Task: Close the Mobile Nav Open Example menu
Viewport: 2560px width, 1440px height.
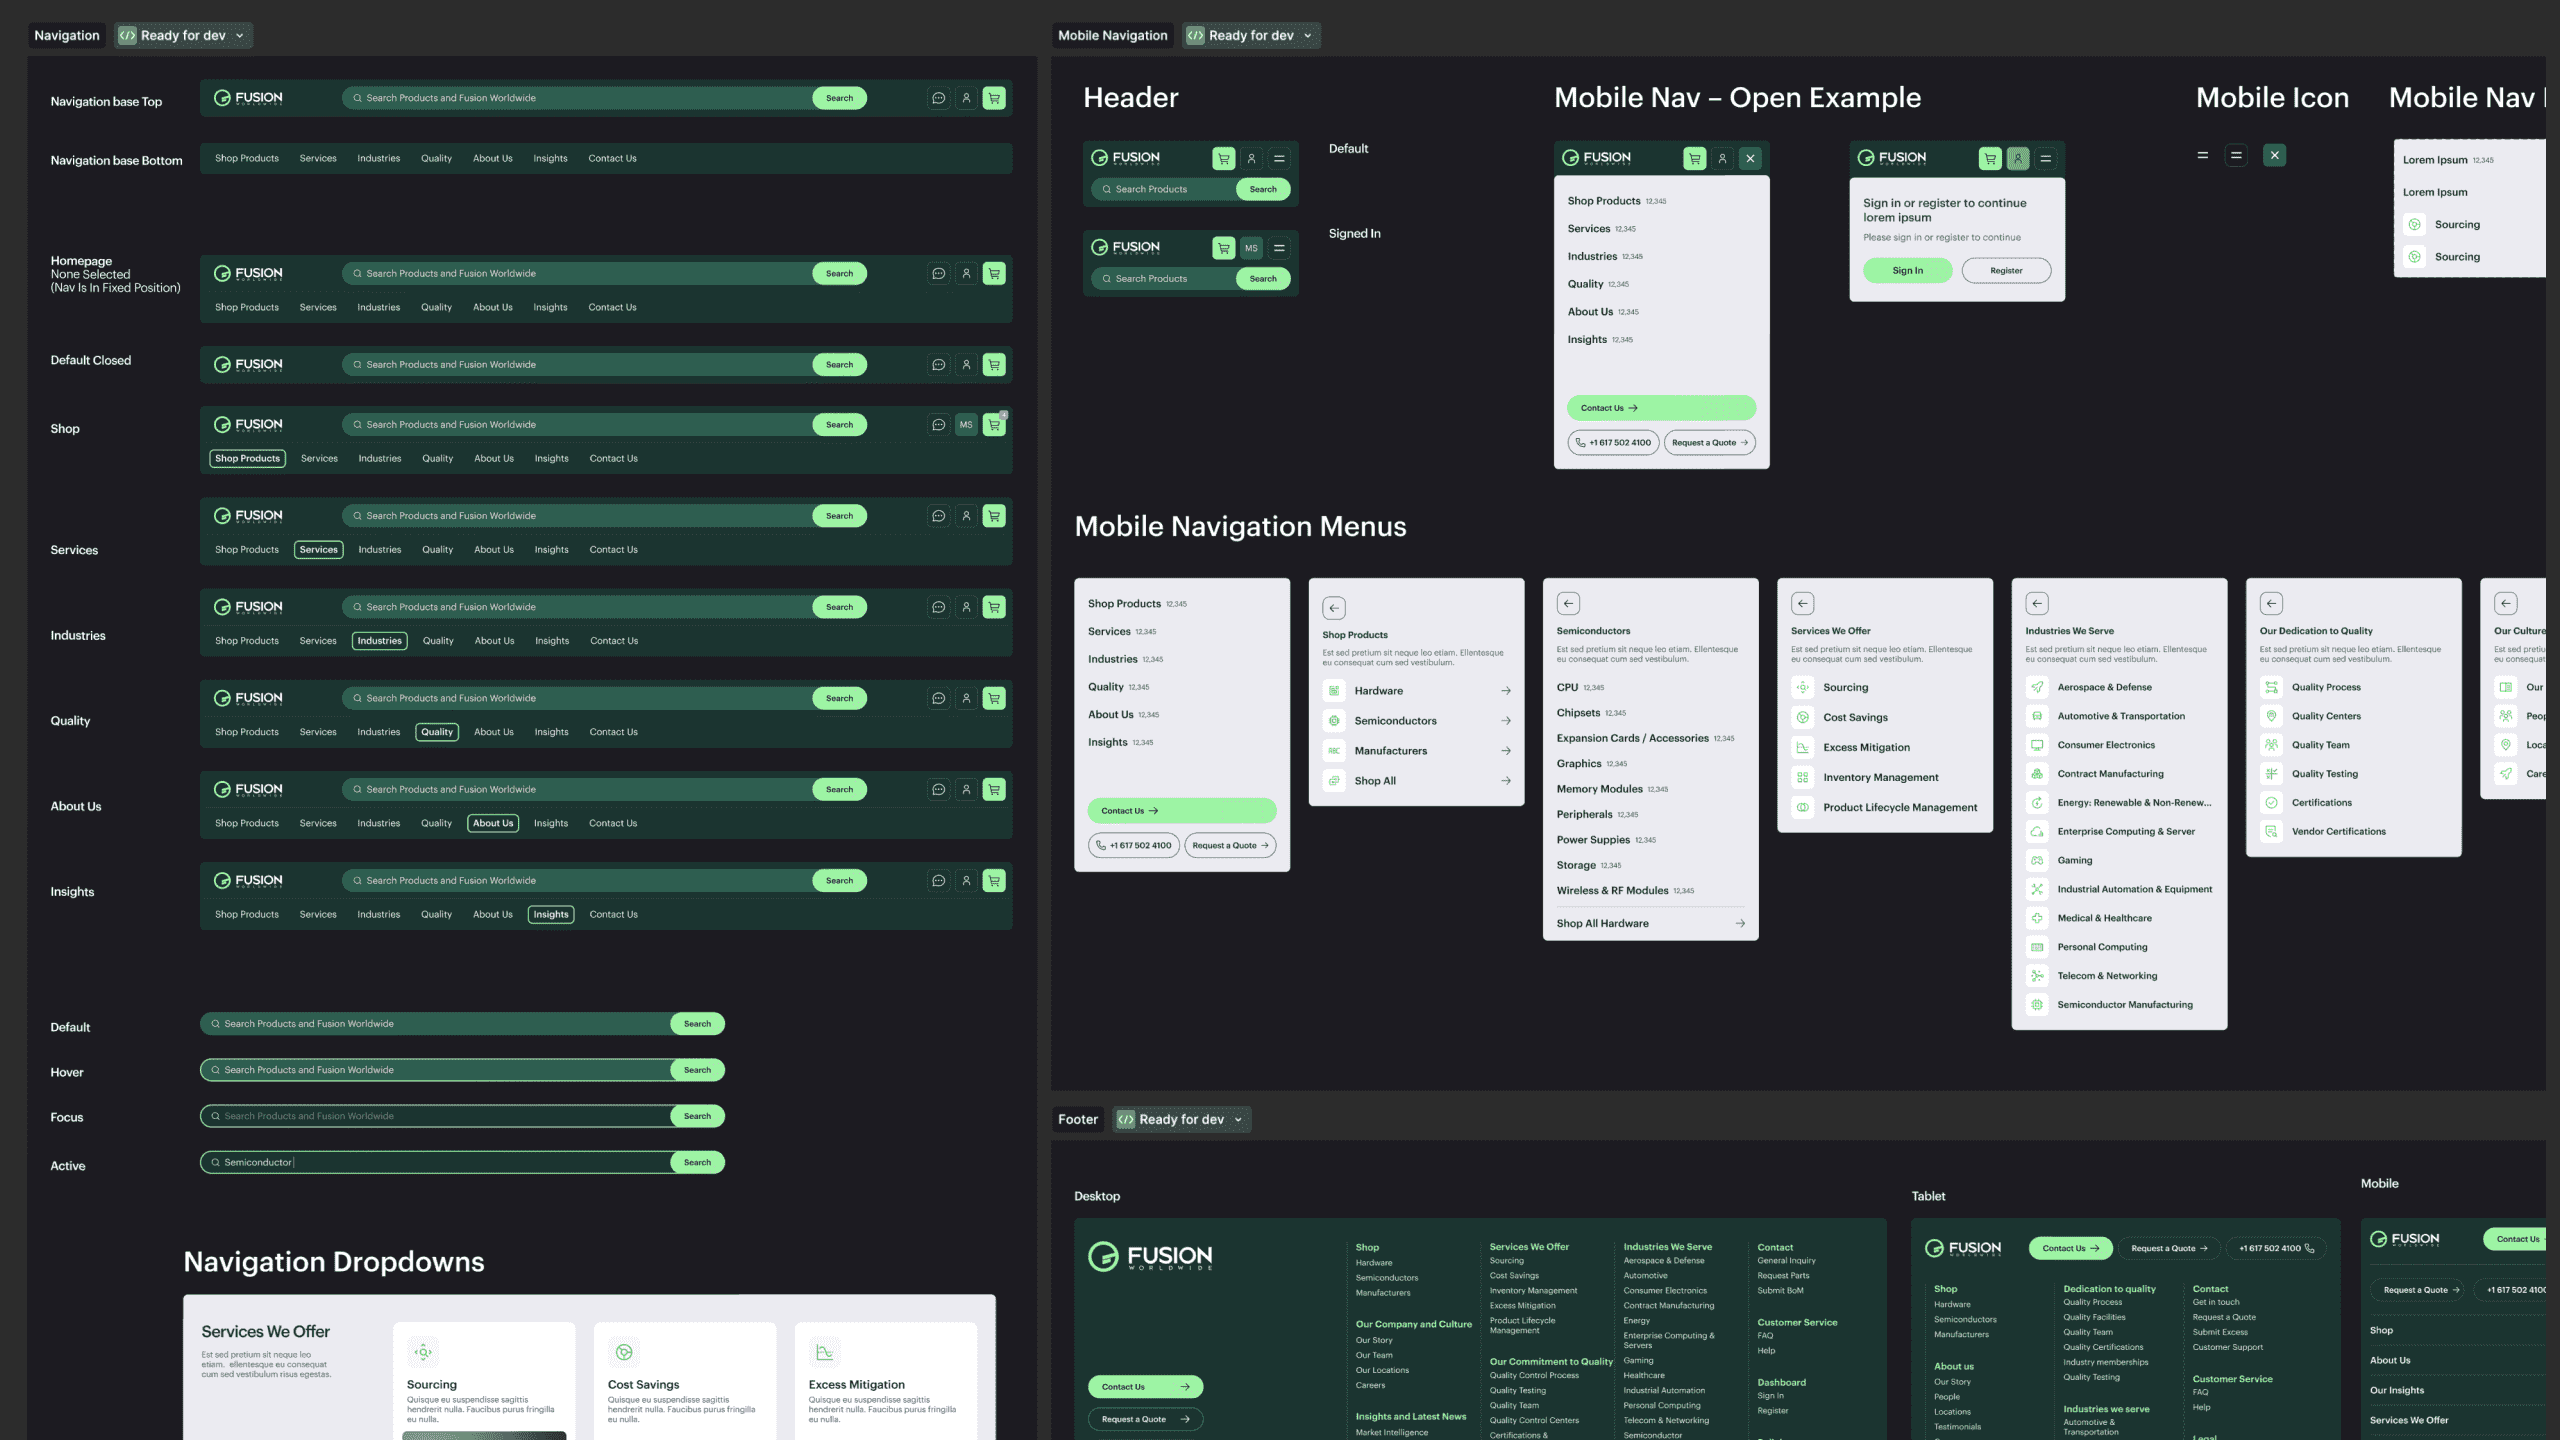Action: pyautogui.click(x=1750, y=158)
